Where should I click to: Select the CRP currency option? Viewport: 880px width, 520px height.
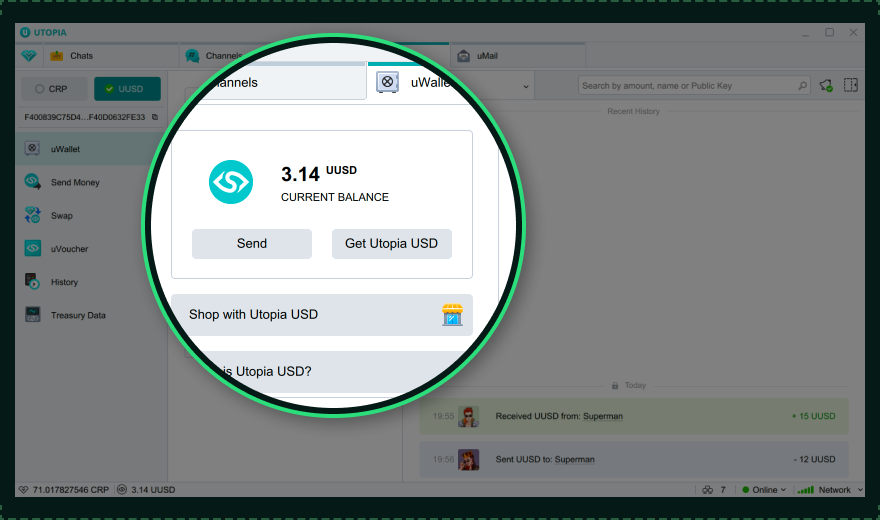tap(54, 89)
